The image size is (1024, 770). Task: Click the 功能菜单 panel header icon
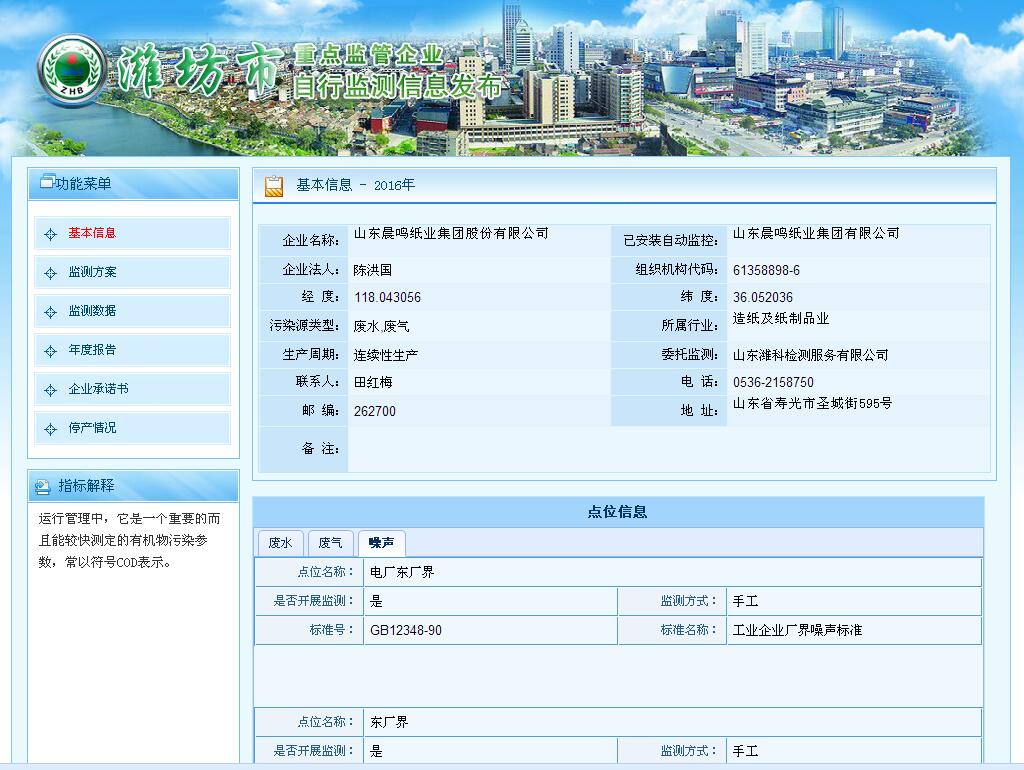46,183
